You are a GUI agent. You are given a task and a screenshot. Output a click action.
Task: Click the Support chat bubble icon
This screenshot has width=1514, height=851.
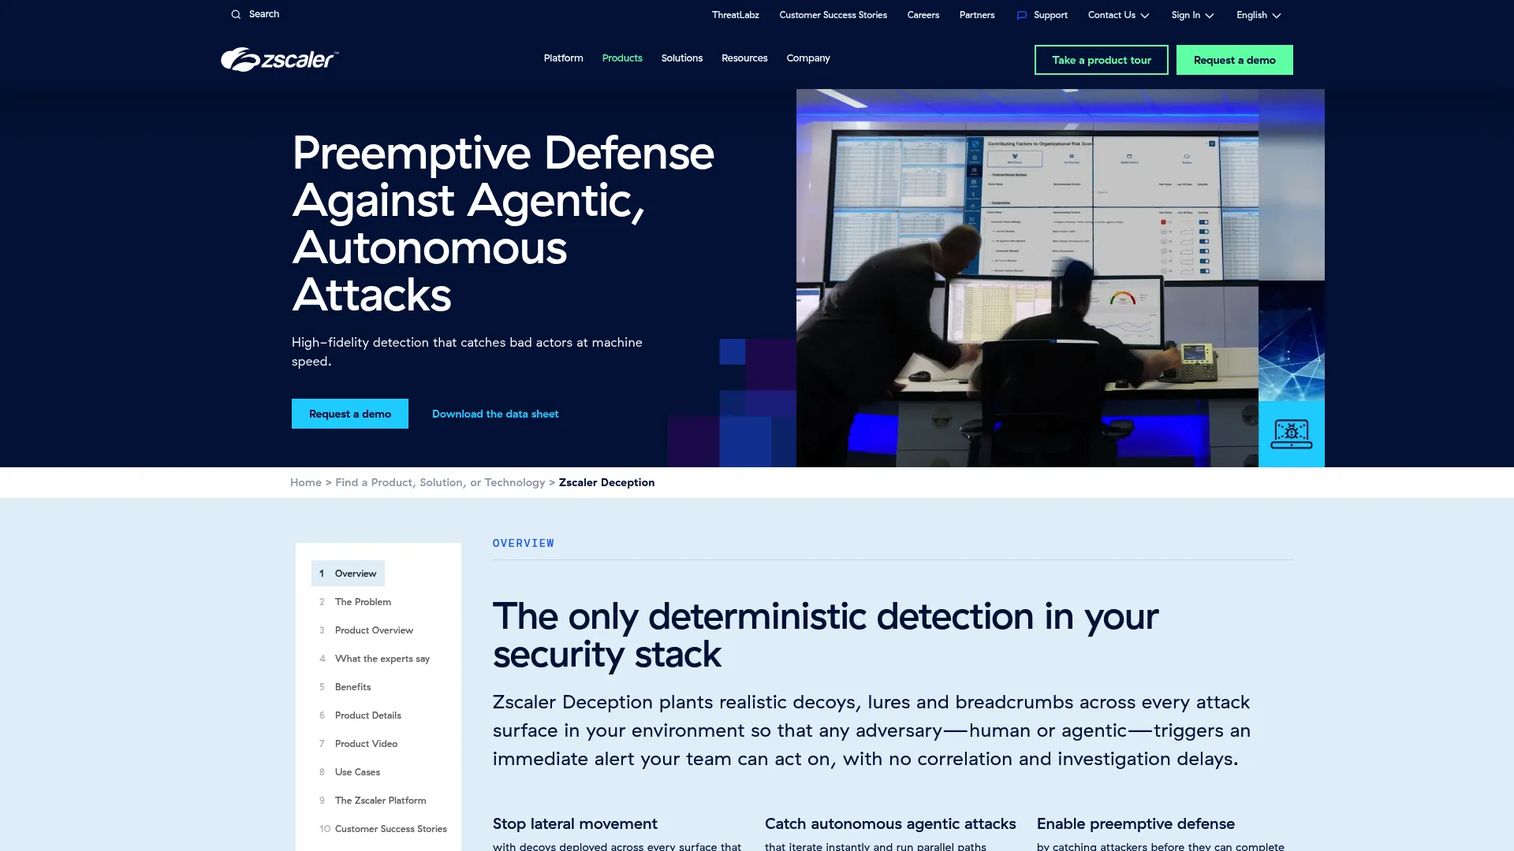tap(1021, 15)
